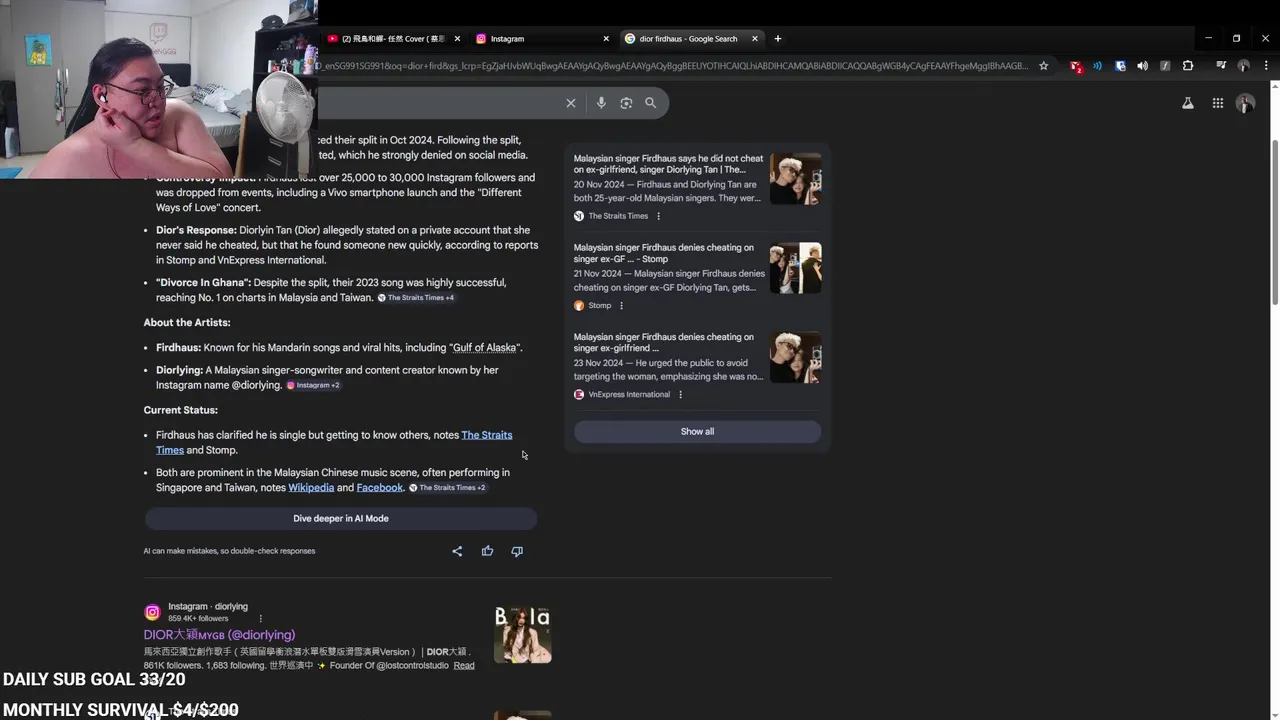This screenshot has height=720, width=1280.
Task: Open the Google account avatar
Action: pyautogui.click(x=1245, y=103)
